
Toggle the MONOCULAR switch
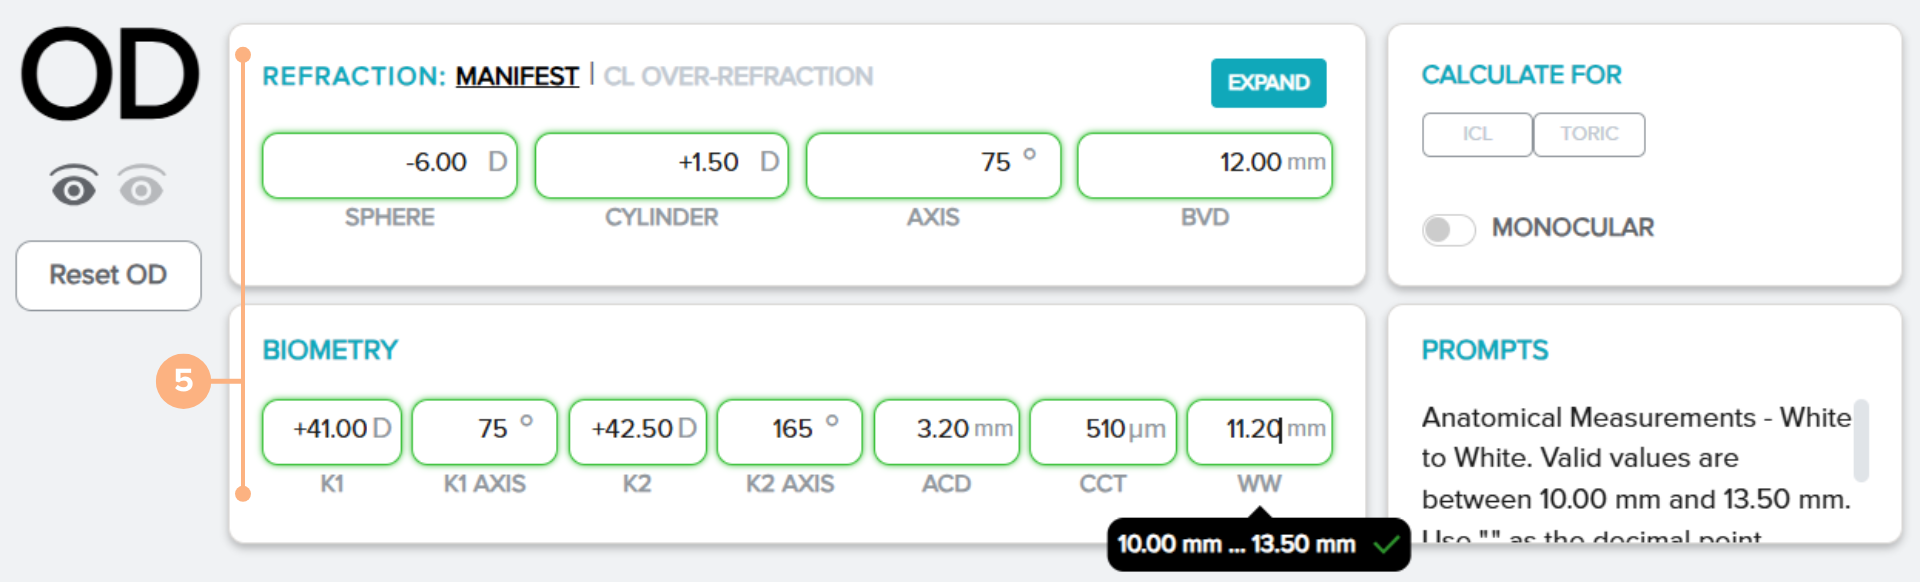(x=1448, y=230)
